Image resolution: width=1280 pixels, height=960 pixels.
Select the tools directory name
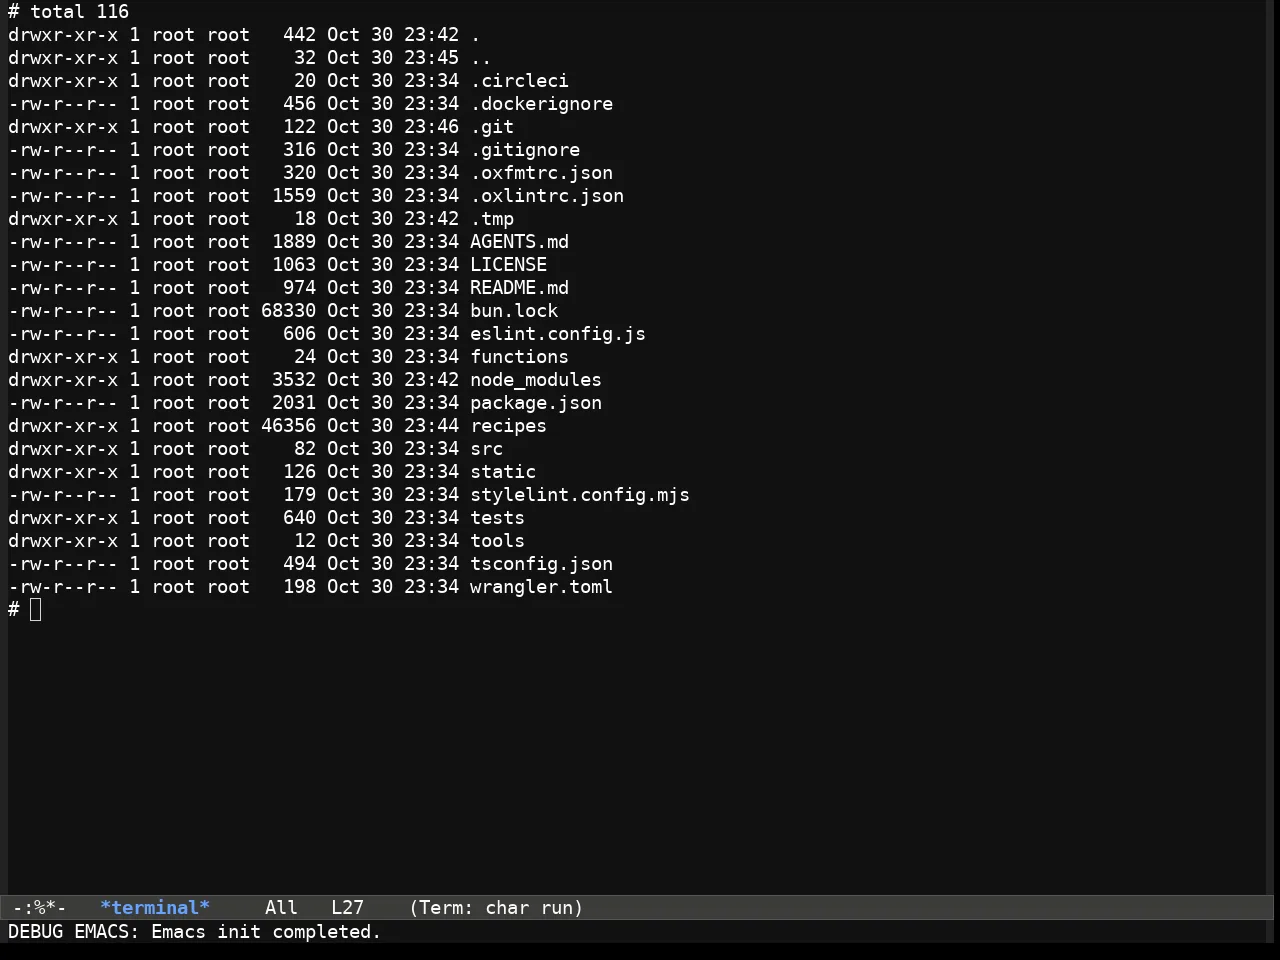pyautogui.click(x=497, y=541)
